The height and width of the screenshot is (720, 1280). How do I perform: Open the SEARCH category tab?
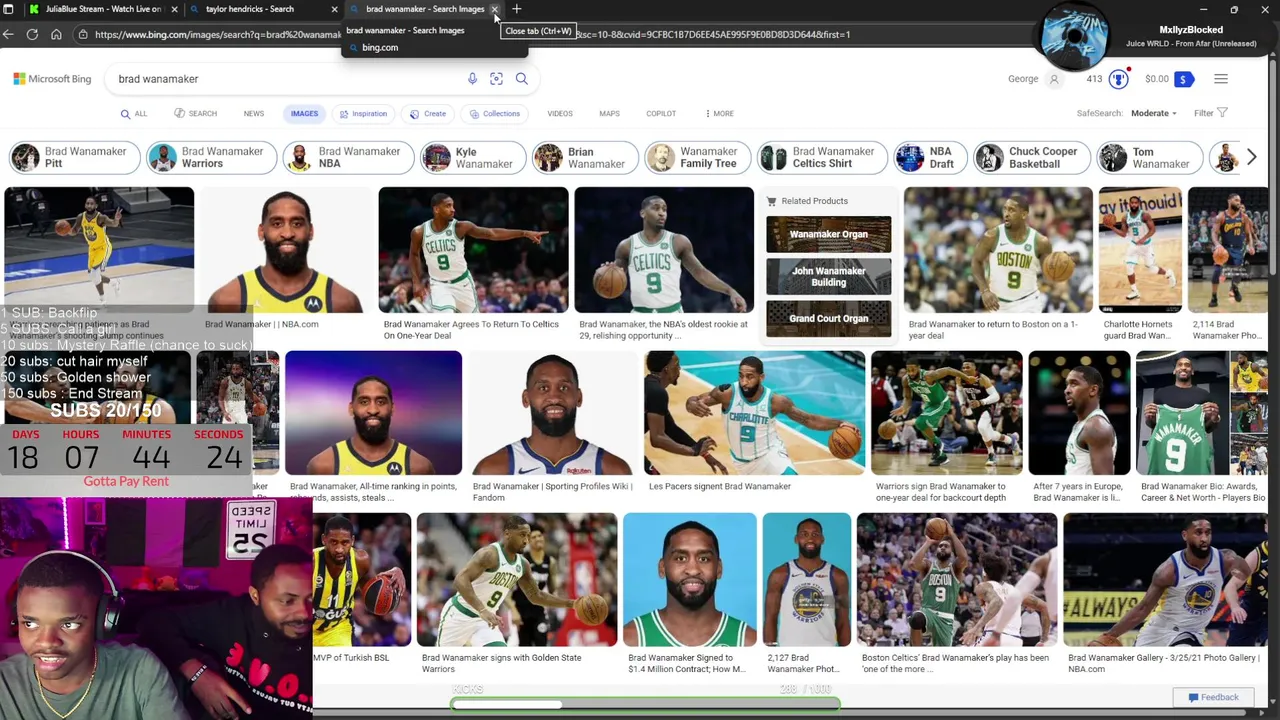(x=195, y=114)
